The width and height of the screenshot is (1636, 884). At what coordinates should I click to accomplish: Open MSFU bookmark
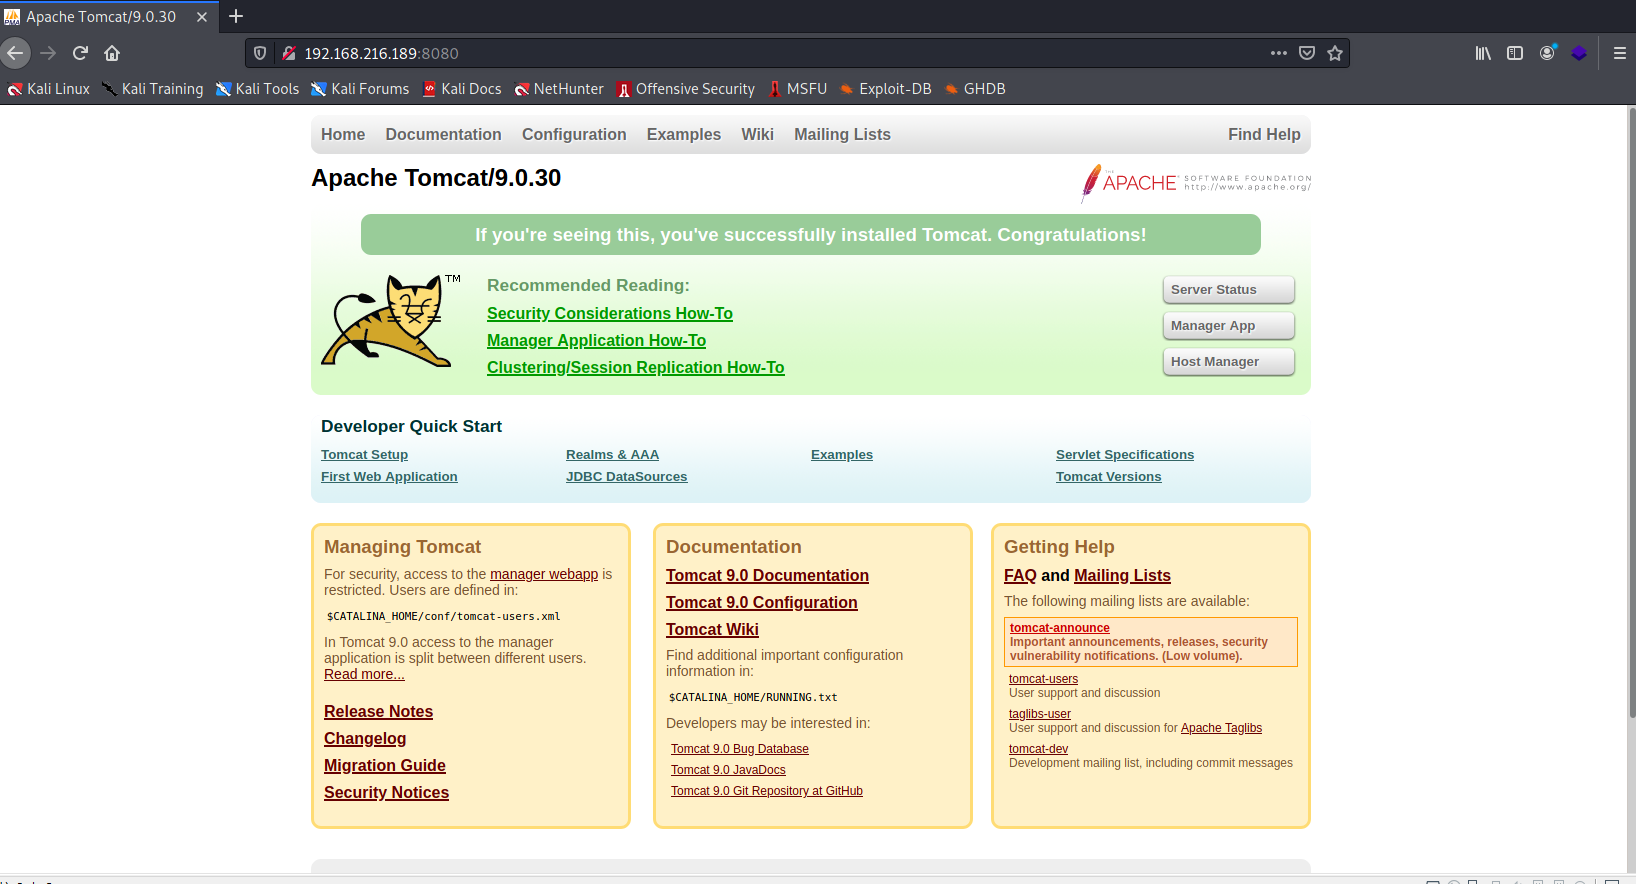797,89
